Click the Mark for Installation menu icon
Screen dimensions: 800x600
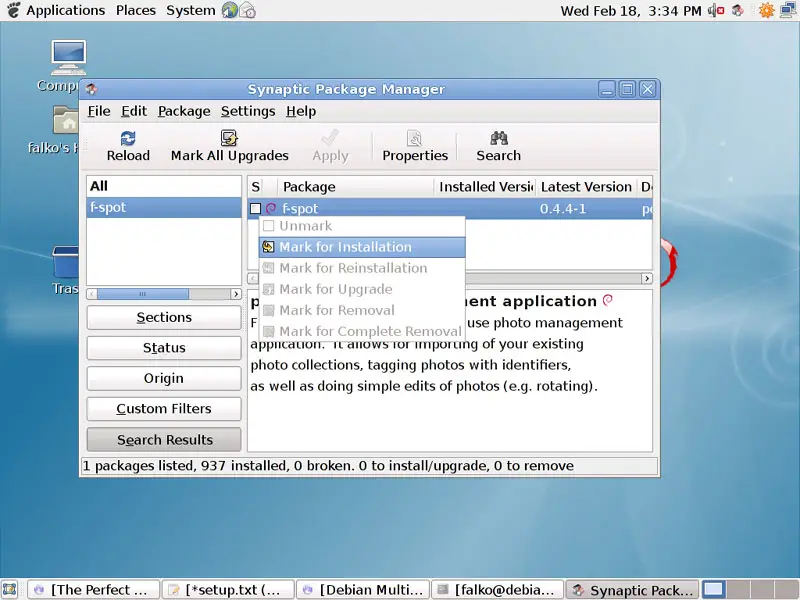[x=268, y=247]
